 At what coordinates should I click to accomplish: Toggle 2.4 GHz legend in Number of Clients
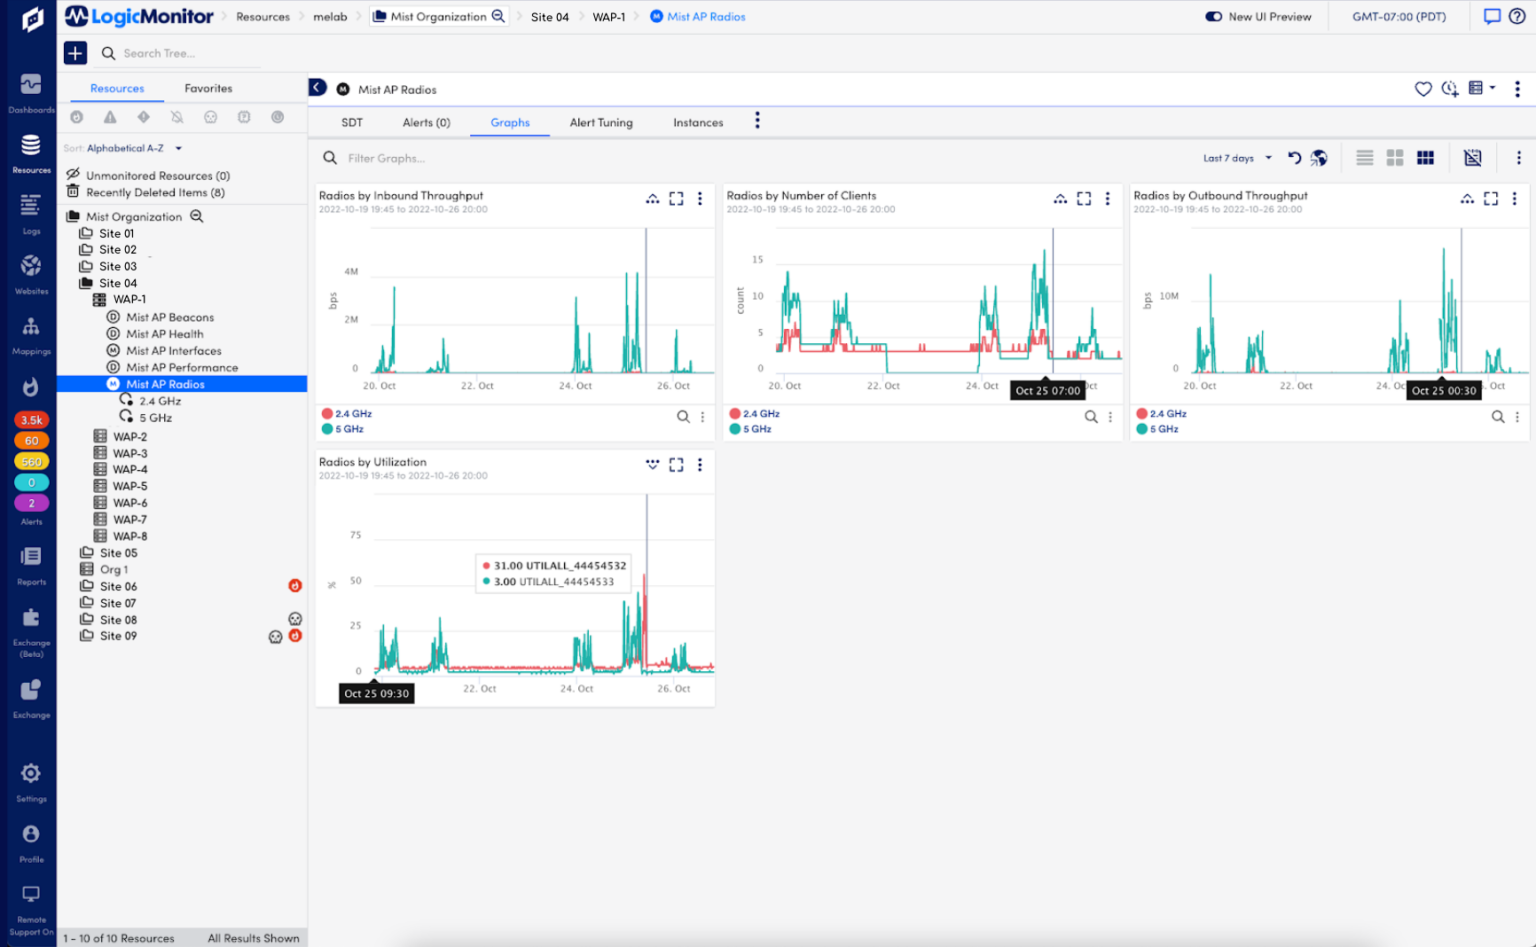760,414
